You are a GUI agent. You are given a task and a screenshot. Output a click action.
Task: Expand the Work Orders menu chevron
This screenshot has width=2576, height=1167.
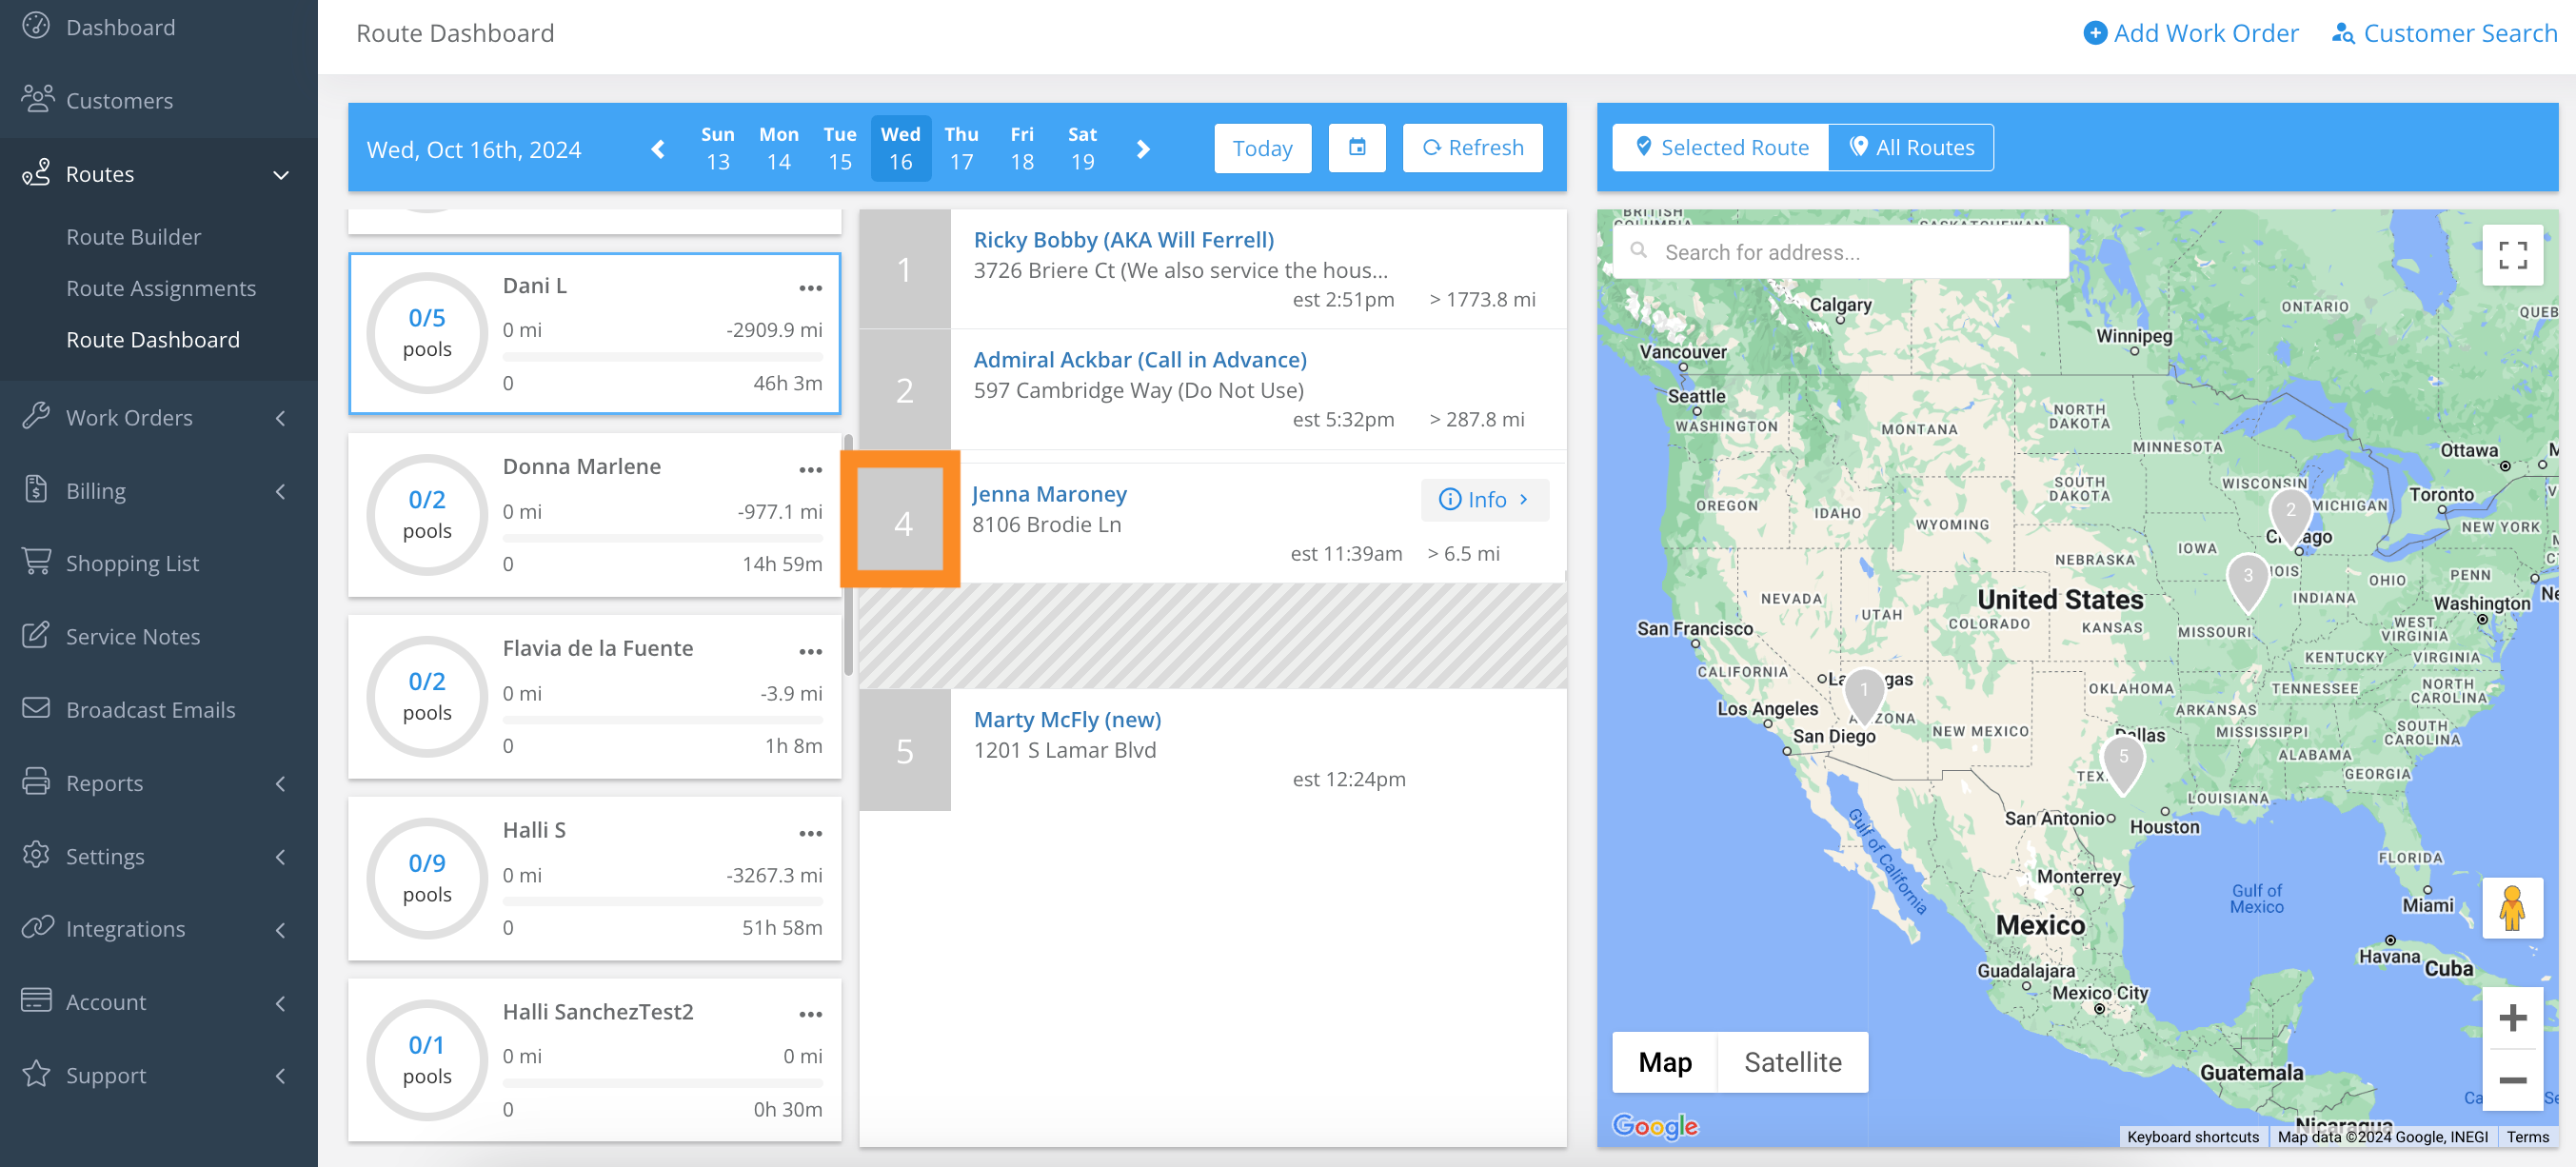tap(281, 418)
